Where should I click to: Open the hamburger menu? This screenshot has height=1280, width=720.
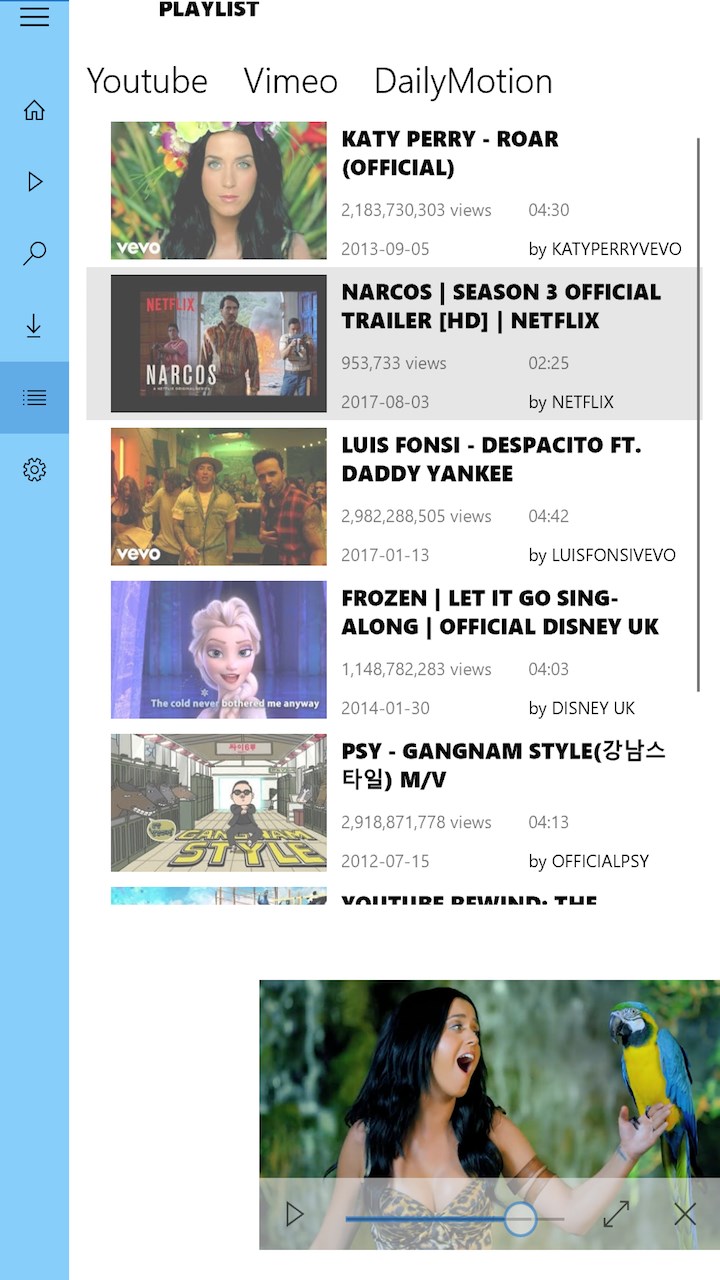[34, 16]
